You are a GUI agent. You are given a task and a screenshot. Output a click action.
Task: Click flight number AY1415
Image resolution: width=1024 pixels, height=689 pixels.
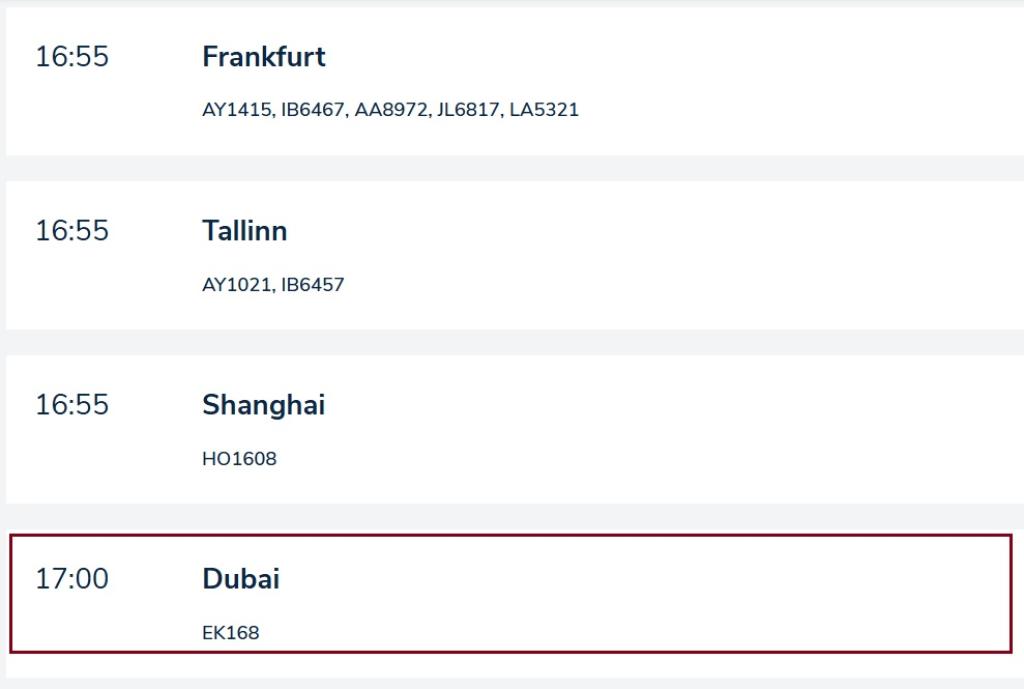pos(236,110)
